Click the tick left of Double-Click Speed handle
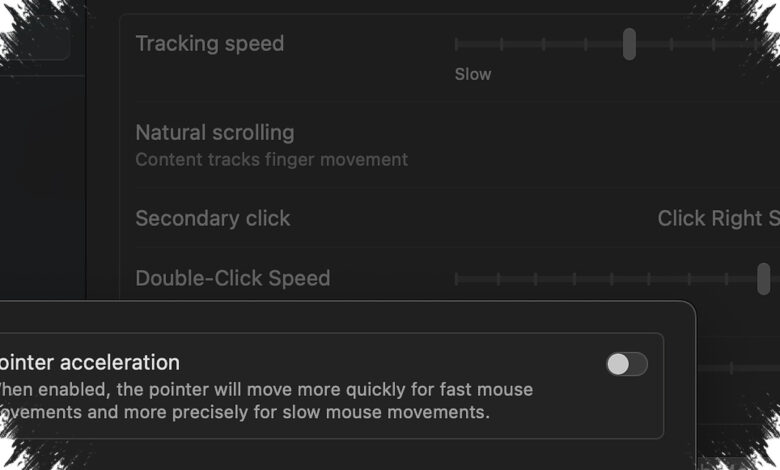780x470 pixels. point(727,279)
